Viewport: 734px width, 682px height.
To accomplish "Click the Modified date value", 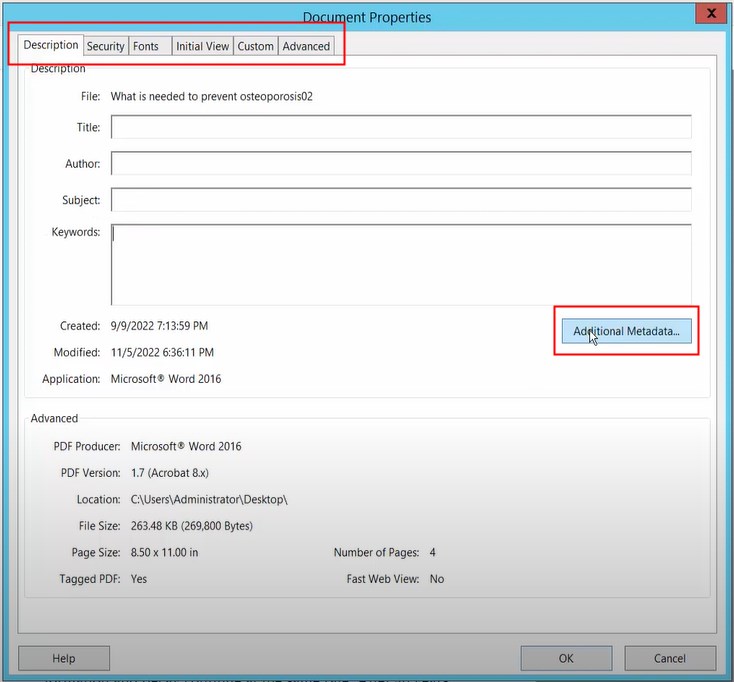I will click(x=162, y=352).
